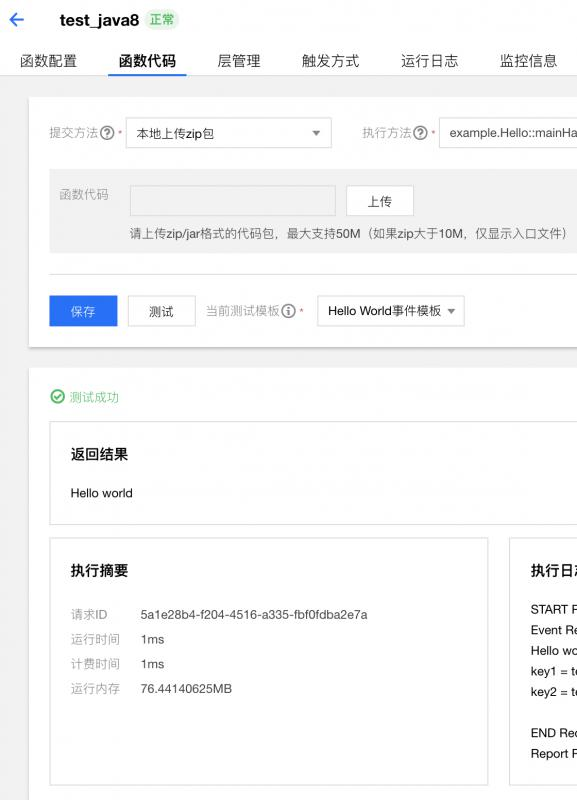This screenshot has width=577, height=800.
Task: Click the 1ms value beside 计费时间
Action: [x=153, y=664]
